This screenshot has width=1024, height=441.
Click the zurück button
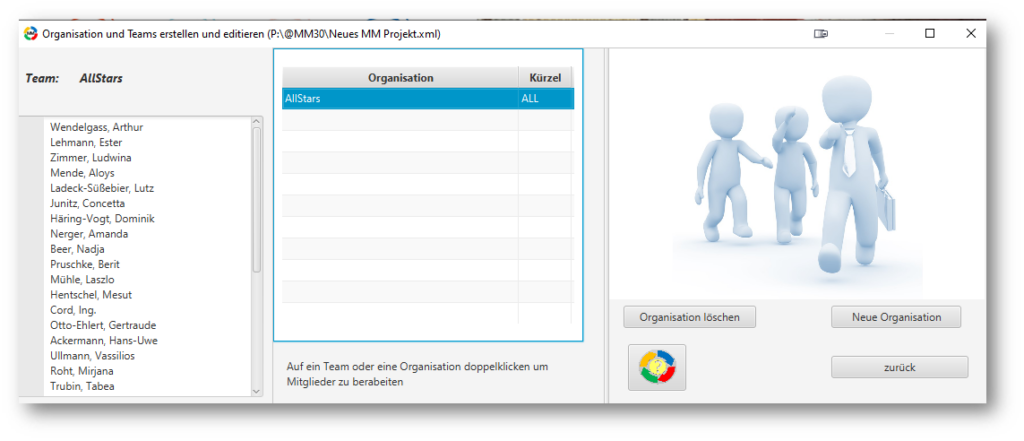(x=899, y=367)
